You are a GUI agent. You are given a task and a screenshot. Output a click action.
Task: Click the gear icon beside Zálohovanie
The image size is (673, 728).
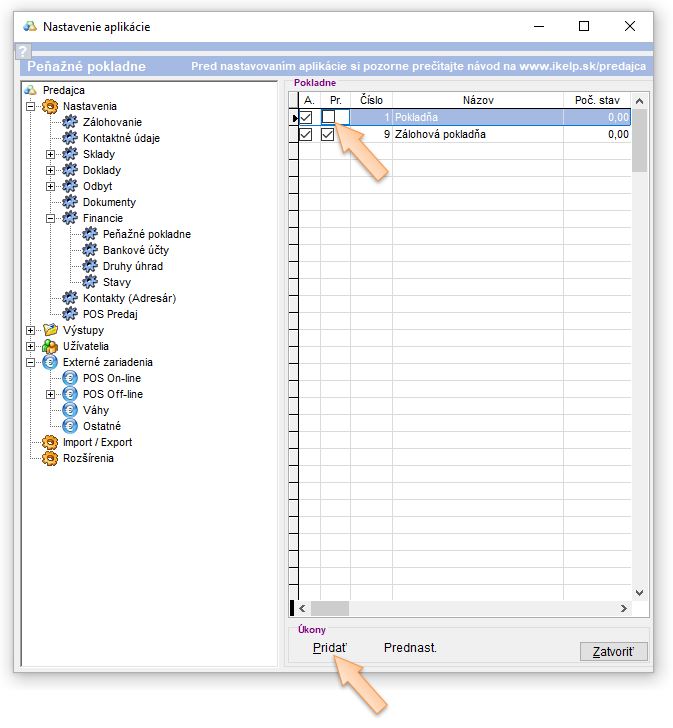69,122
